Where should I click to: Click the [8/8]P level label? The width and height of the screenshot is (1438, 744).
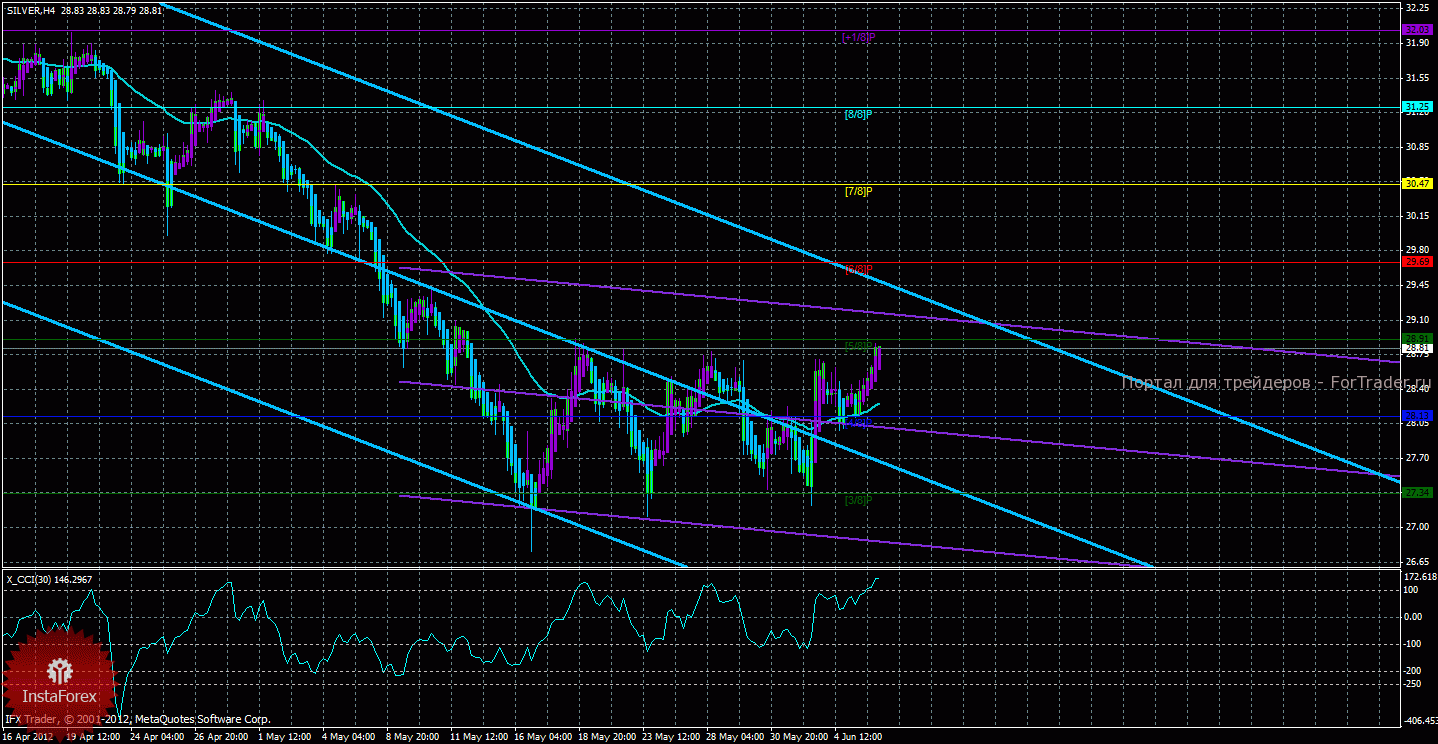tap(858, 114)
